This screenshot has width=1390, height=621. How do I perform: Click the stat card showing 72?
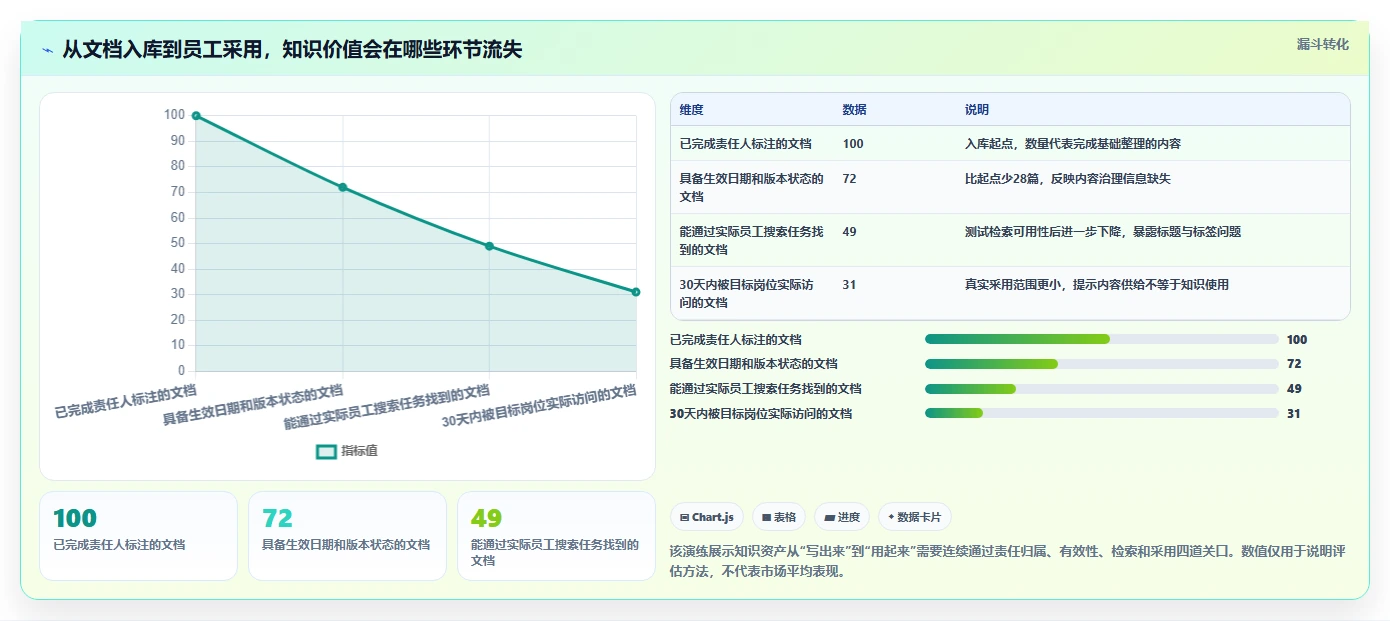point(347,536)
